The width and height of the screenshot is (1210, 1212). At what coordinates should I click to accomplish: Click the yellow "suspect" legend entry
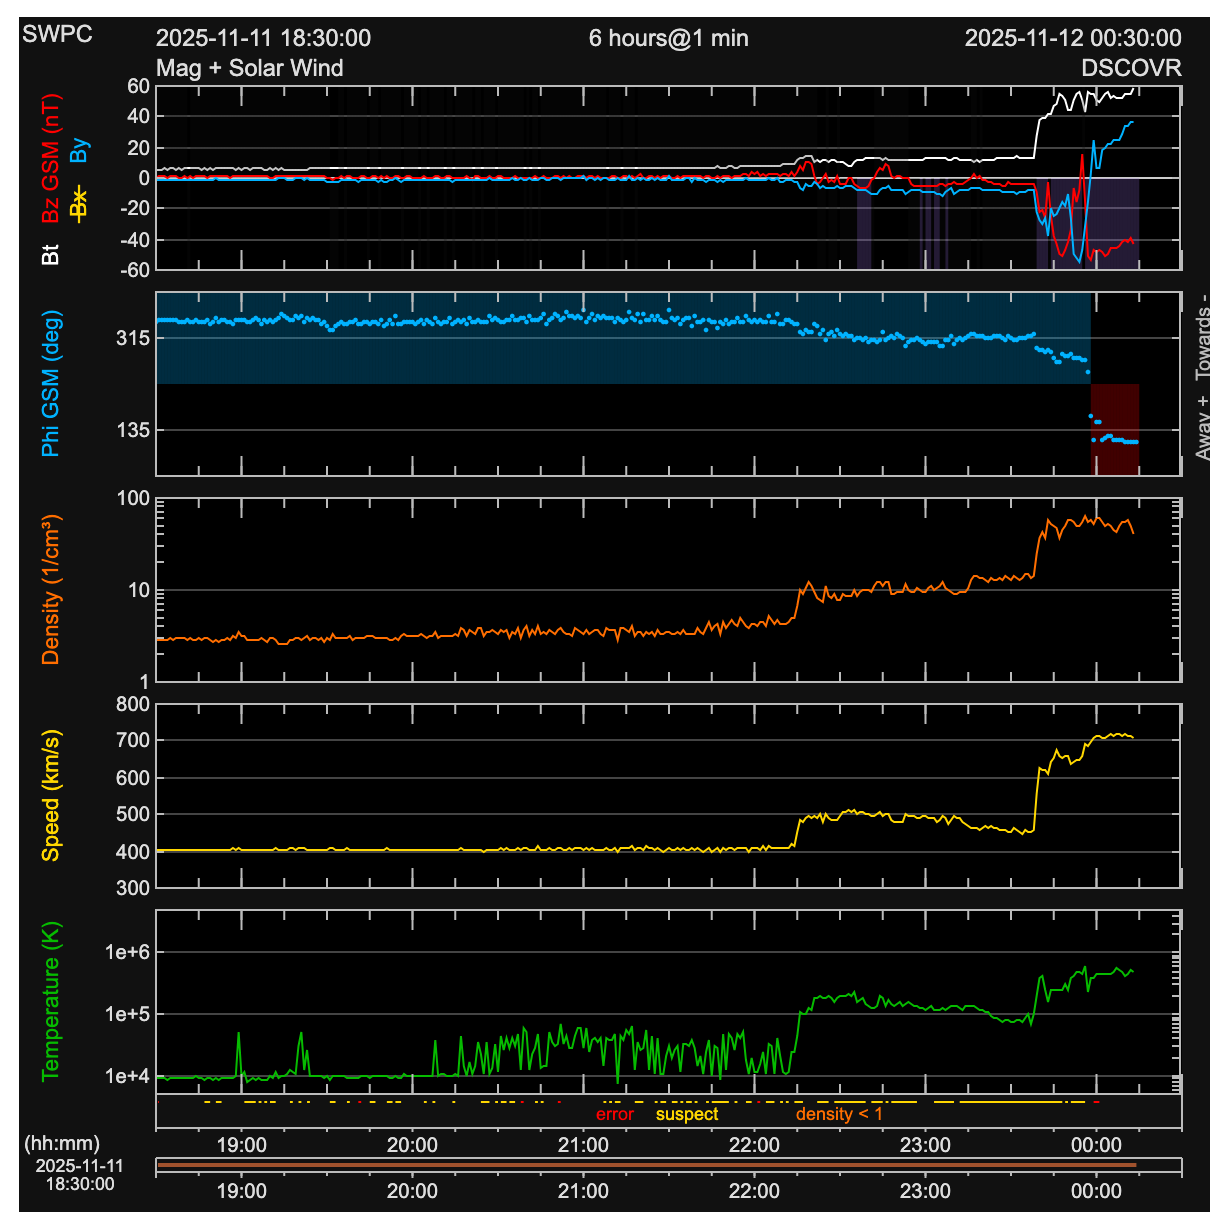tap(687, 1114)
